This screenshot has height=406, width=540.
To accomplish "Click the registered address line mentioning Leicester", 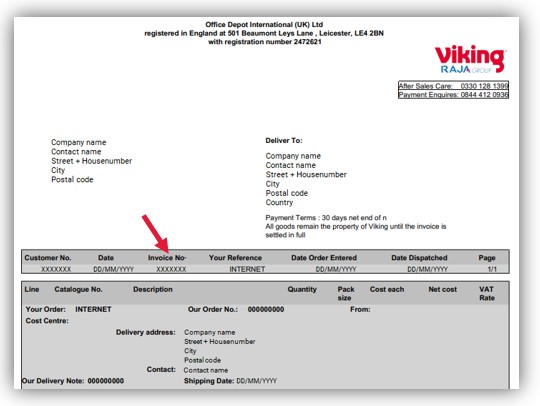I will [264, 33].
